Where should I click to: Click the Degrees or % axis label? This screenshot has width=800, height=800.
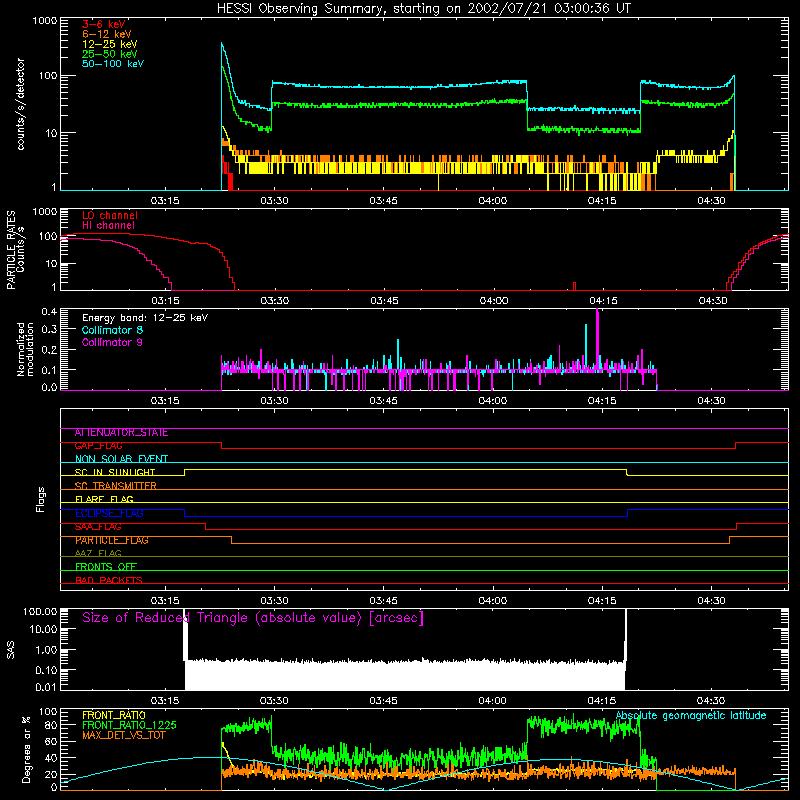coord(26,749)
